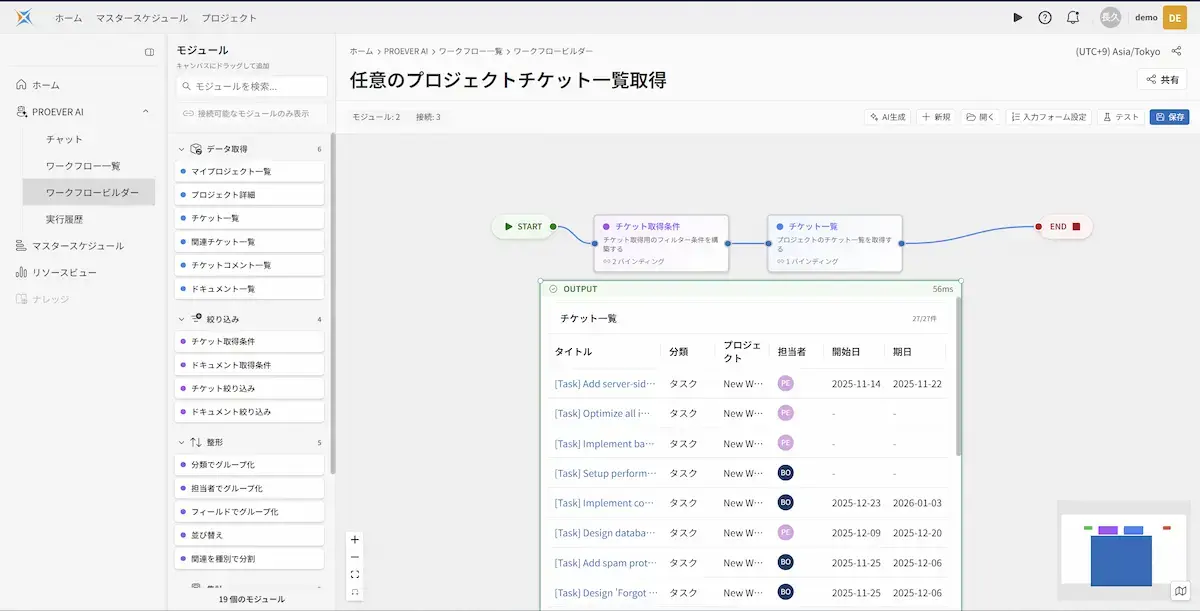
Task: Click the gray 長久 user avatar
Action: click(1111, 17)
